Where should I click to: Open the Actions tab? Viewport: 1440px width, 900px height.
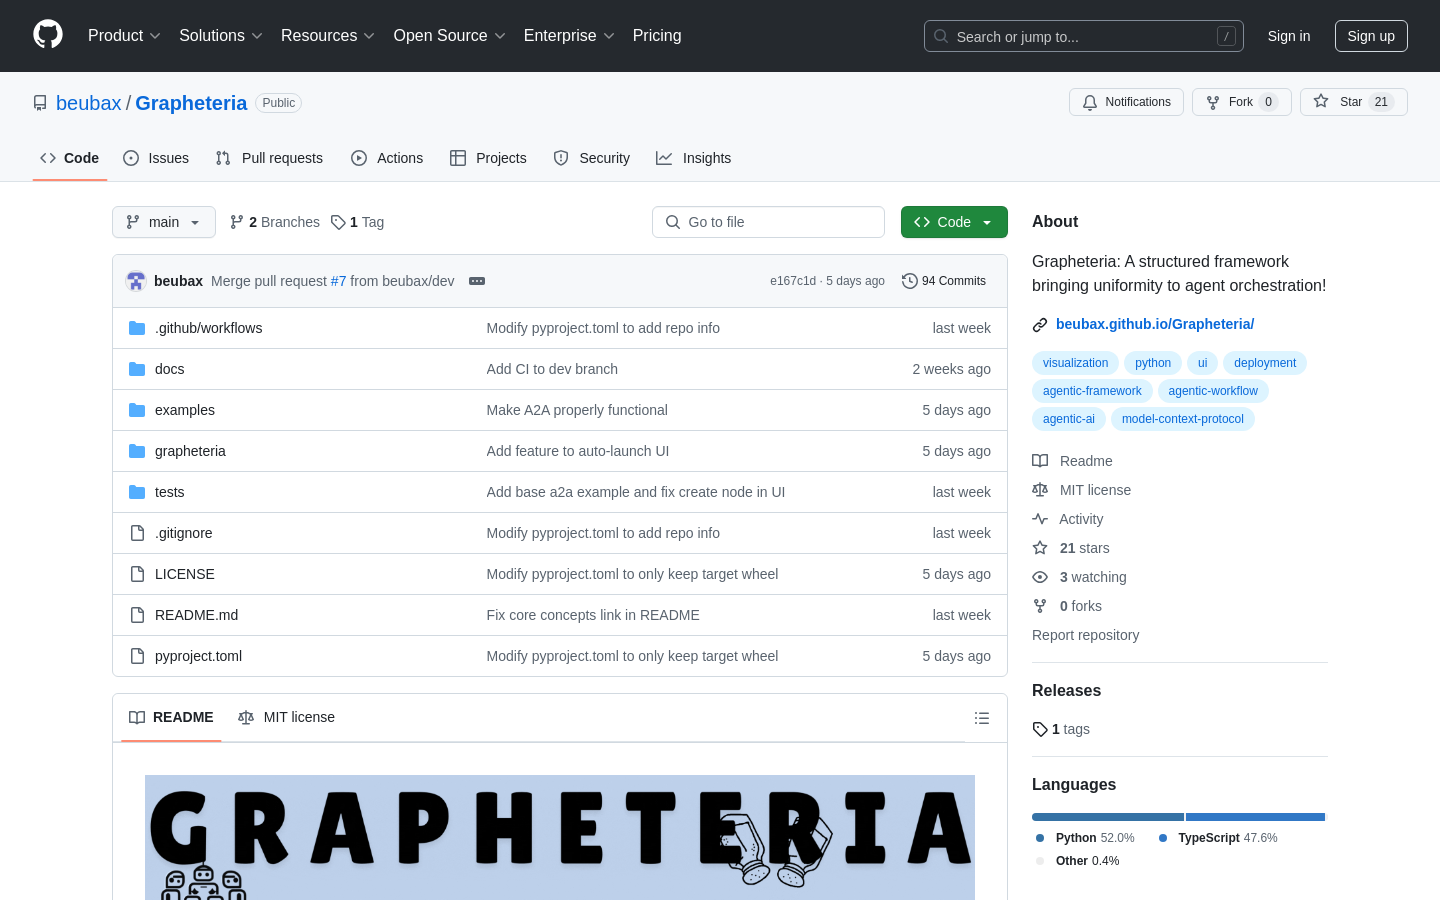pyautogui.click(x=387, y=158)
